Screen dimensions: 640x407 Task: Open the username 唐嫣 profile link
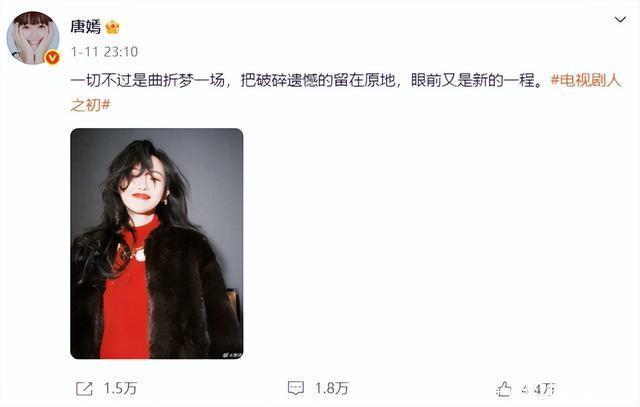click(x=85, y=27)
